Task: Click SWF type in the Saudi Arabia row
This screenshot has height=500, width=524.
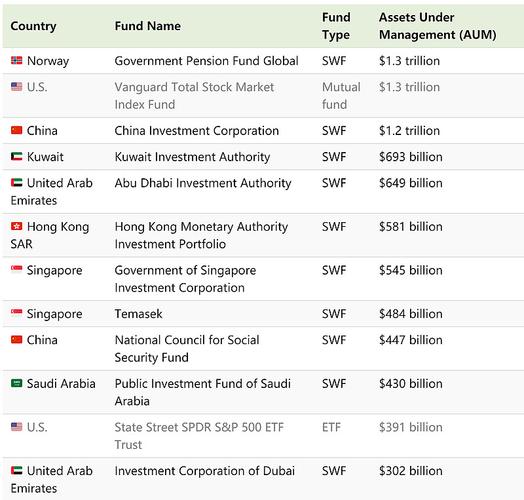Action: click(x=334, y=384)
